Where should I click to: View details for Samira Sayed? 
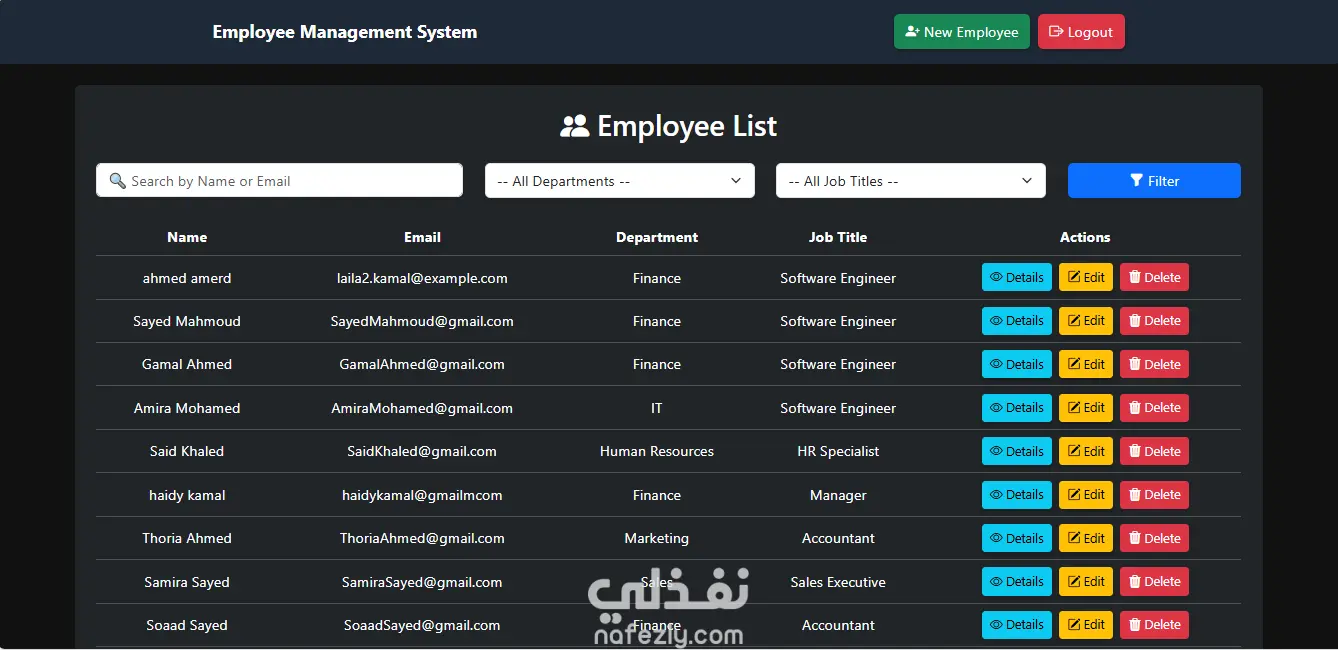point(1017,582)
